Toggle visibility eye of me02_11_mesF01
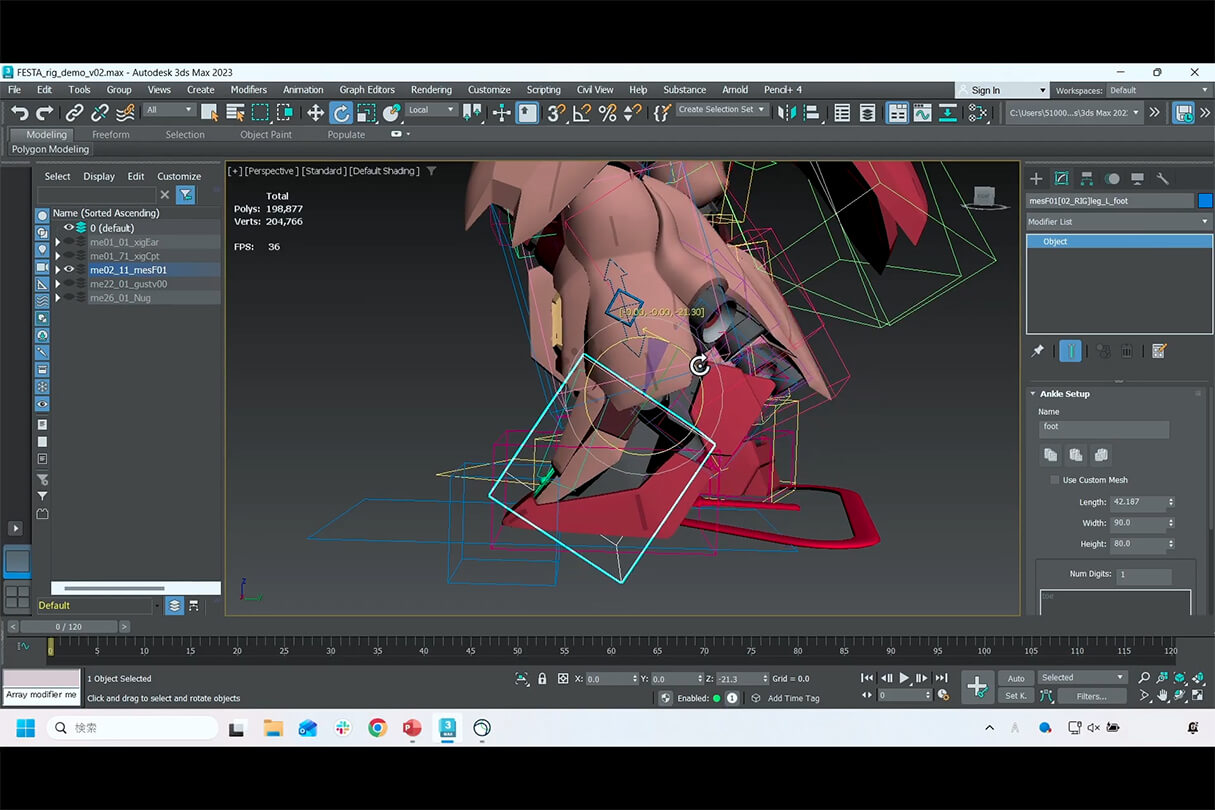 (69, 270)
